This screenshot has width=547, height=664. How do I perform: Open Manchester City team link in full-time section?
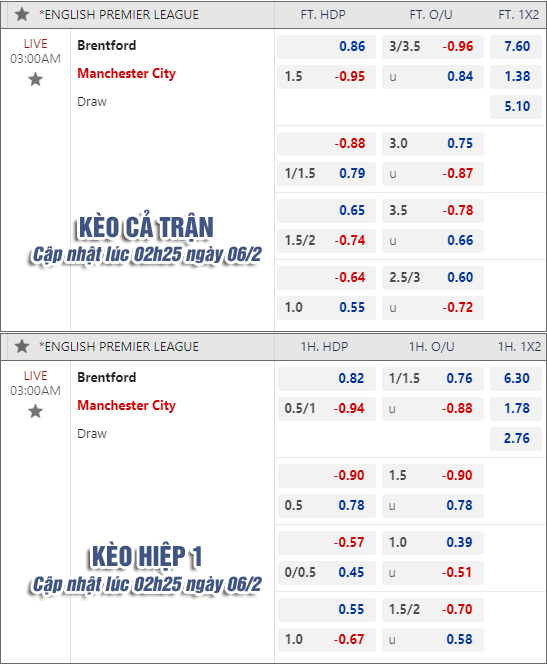coord(126,74)
